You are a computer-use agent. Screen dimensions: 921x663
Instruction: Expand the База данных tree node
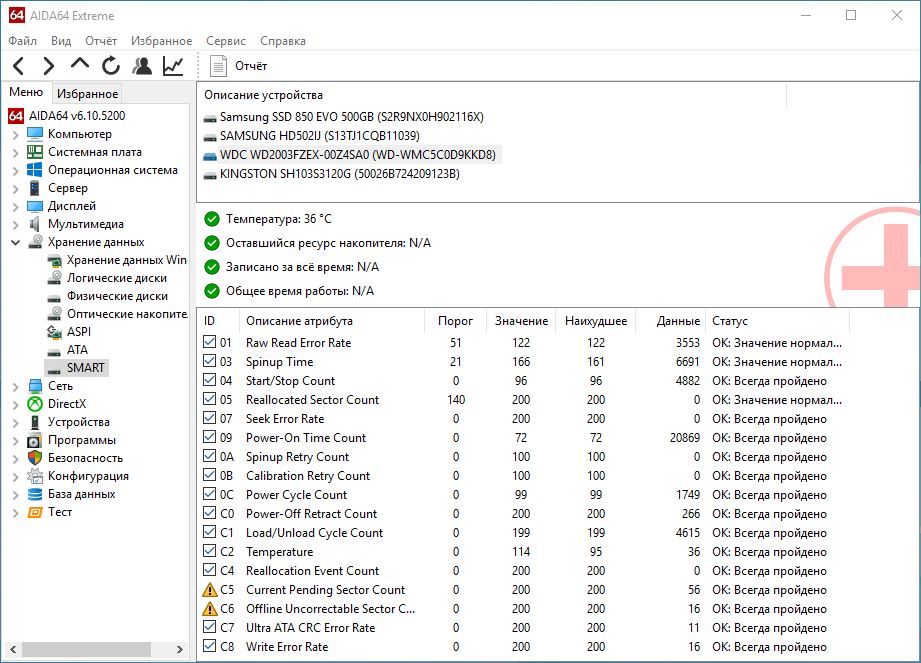pyautogui.click(x=15, y=494)
